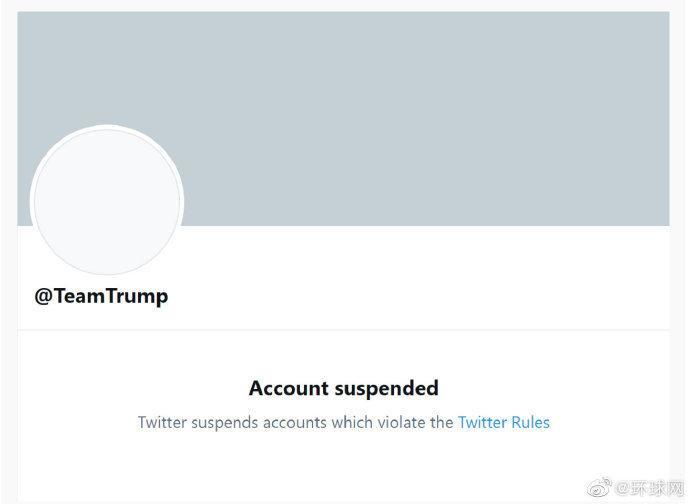Click the Account suspended heading
690x504 pixels.
coord(343,387)
